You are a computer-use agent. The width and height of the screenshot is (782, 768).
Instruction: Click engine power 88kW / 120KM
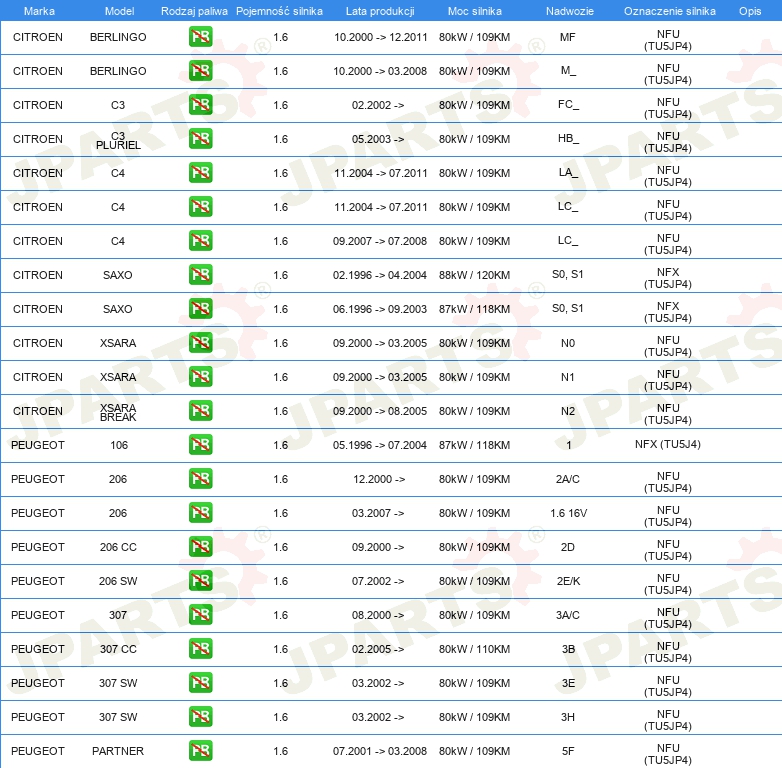pos(474,275)
